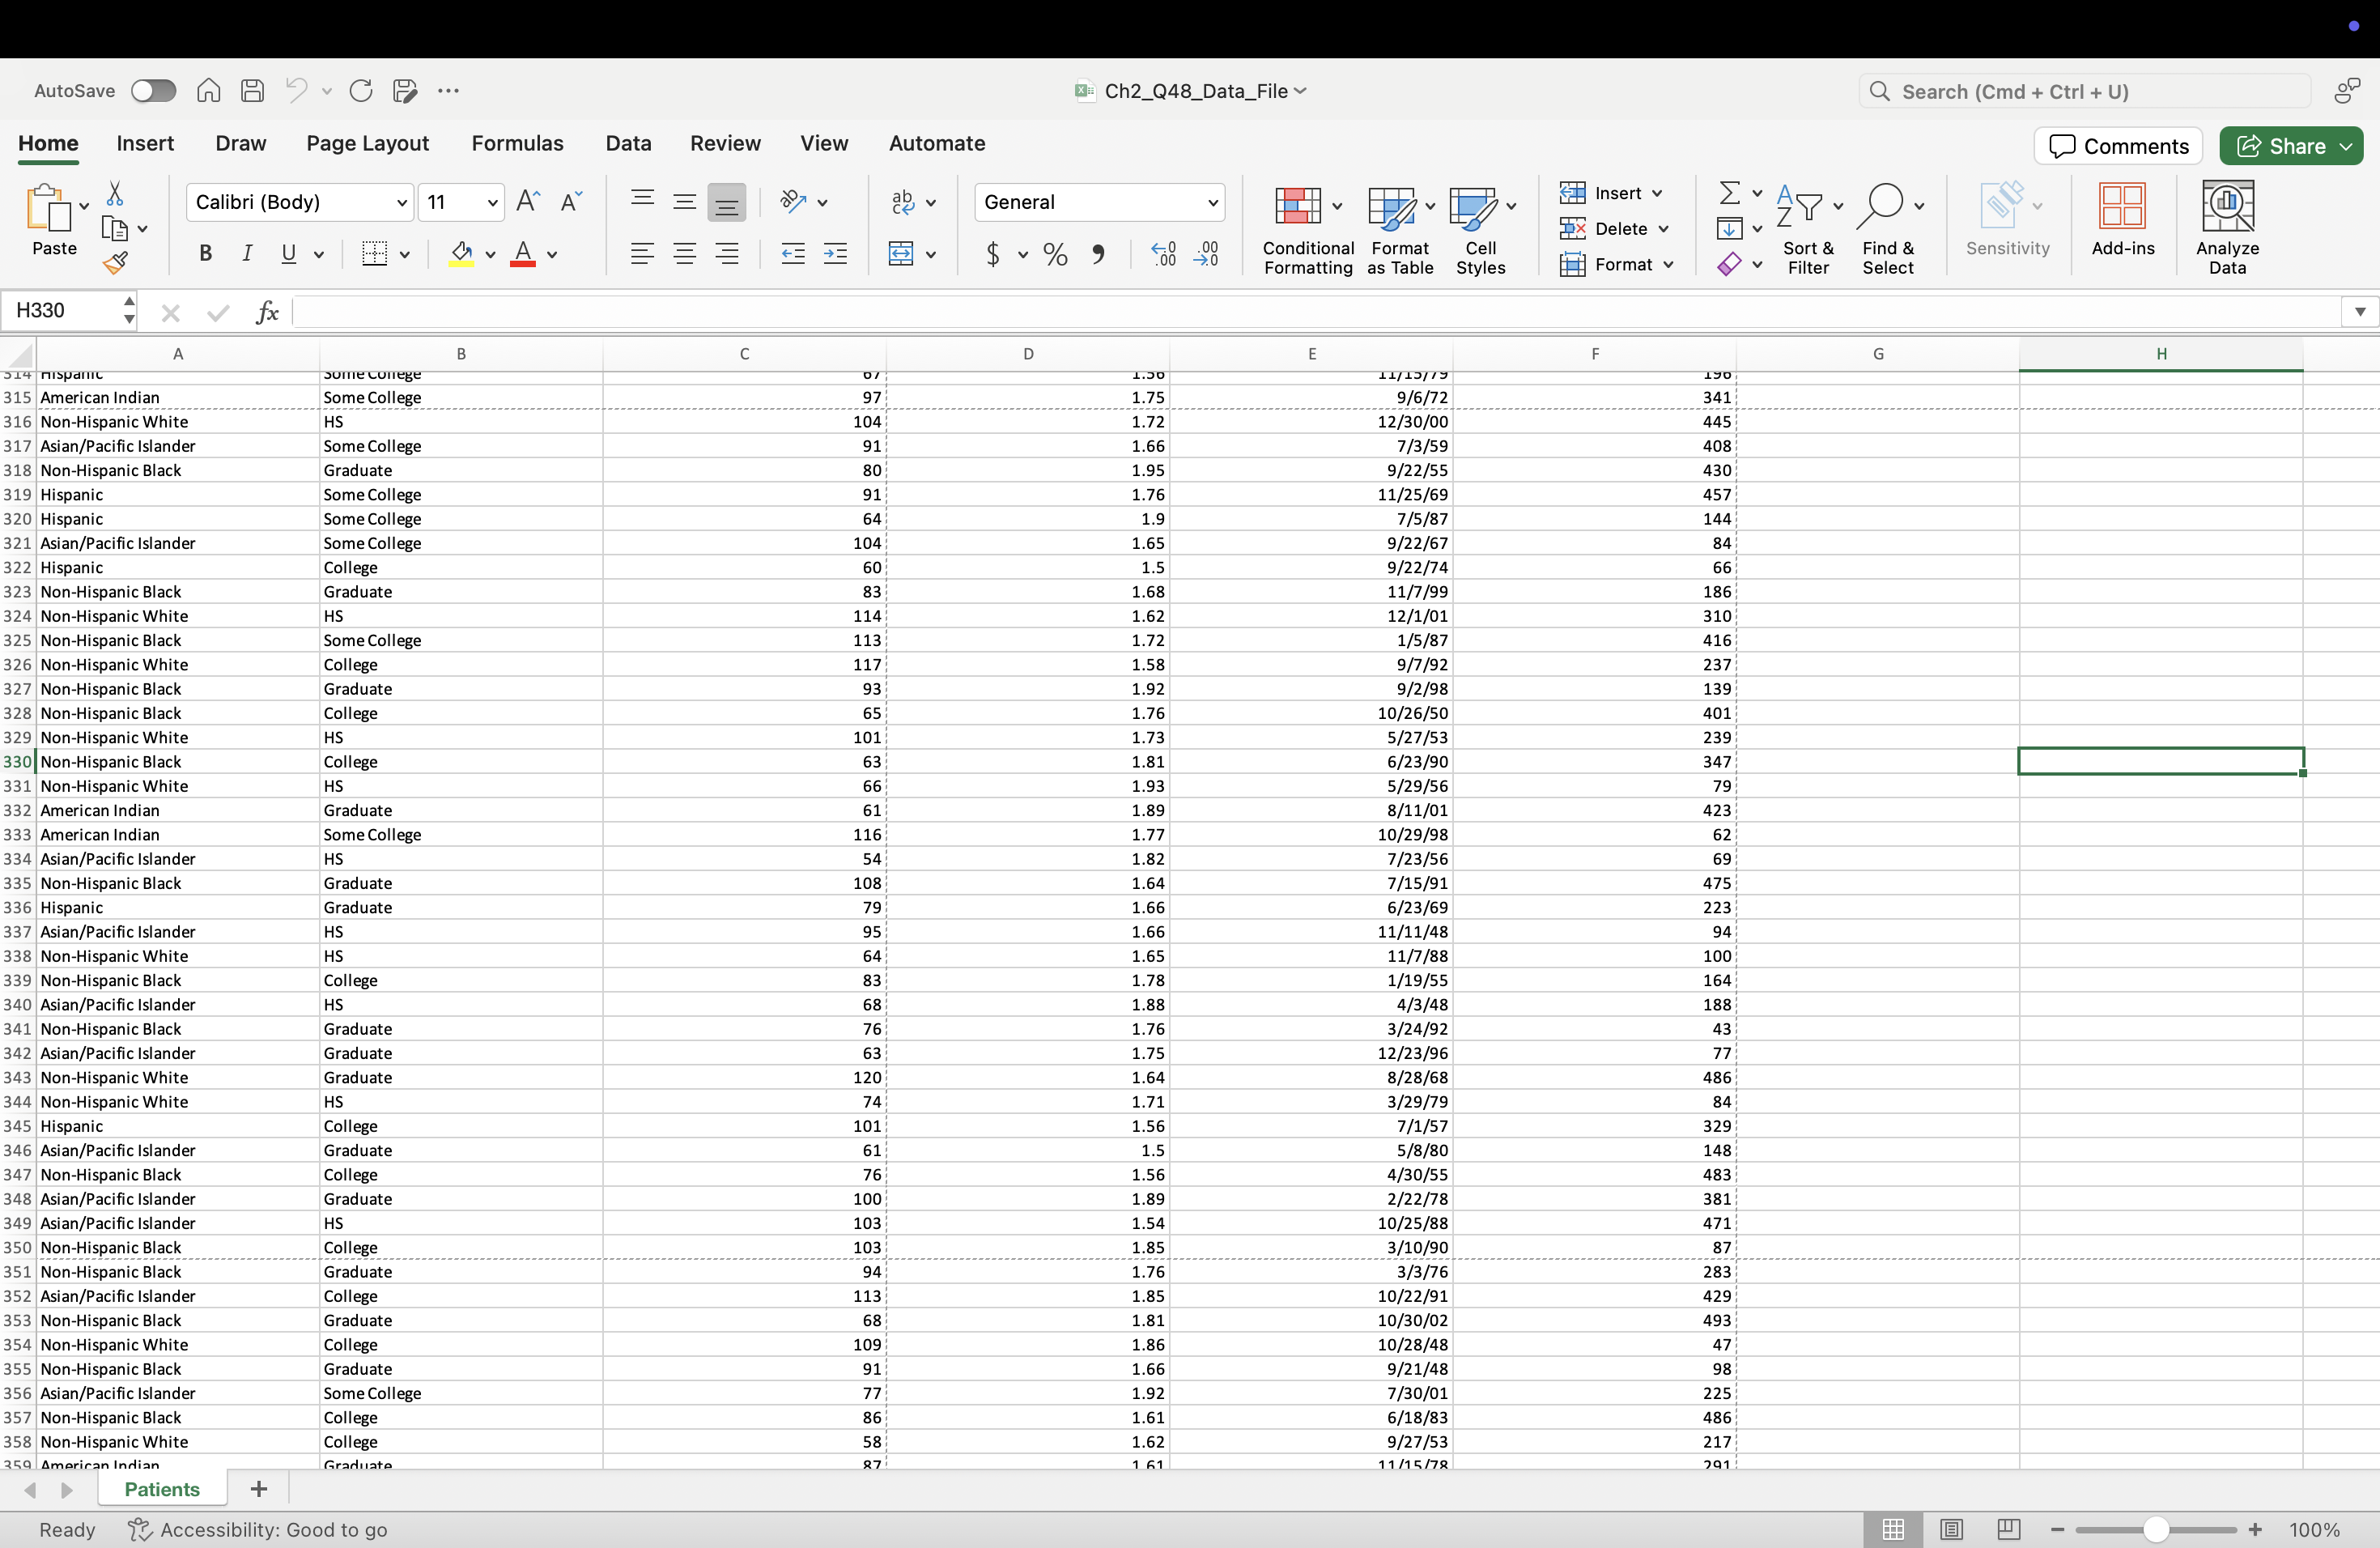
Task: Open the Page Layout tab
Action: [x=367, y=143]
